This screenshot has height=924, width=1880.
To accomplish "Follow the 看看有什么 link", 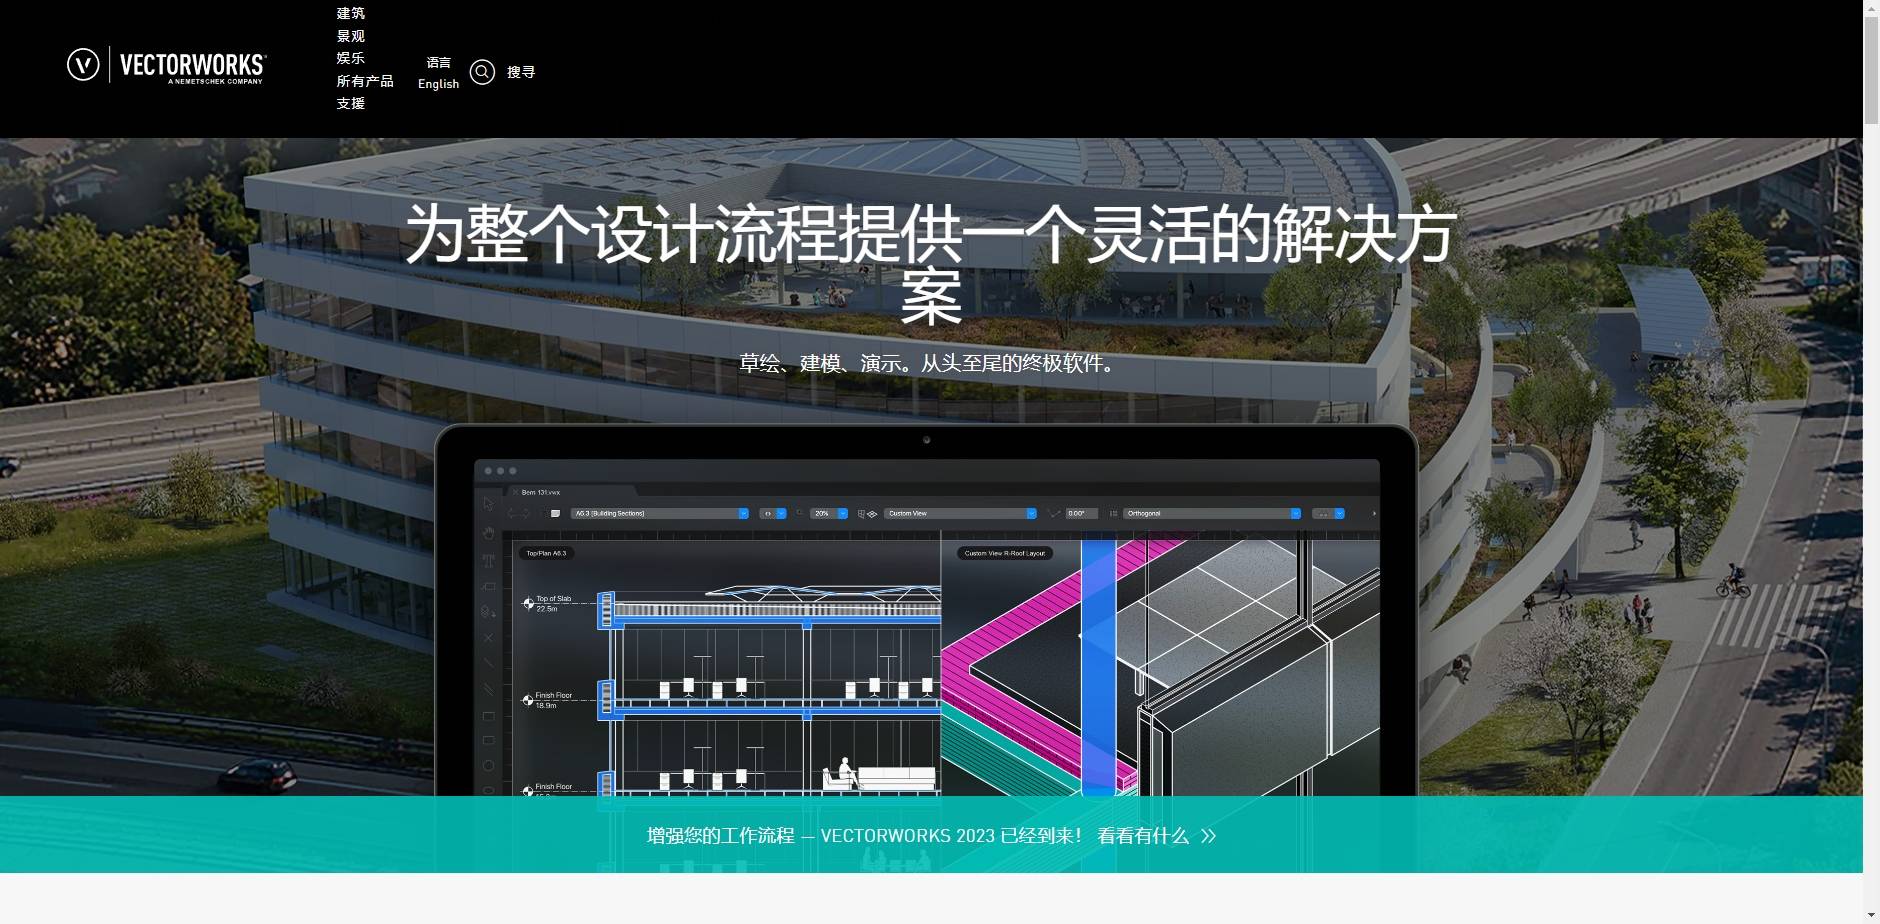I will (x=1143, y=836).
